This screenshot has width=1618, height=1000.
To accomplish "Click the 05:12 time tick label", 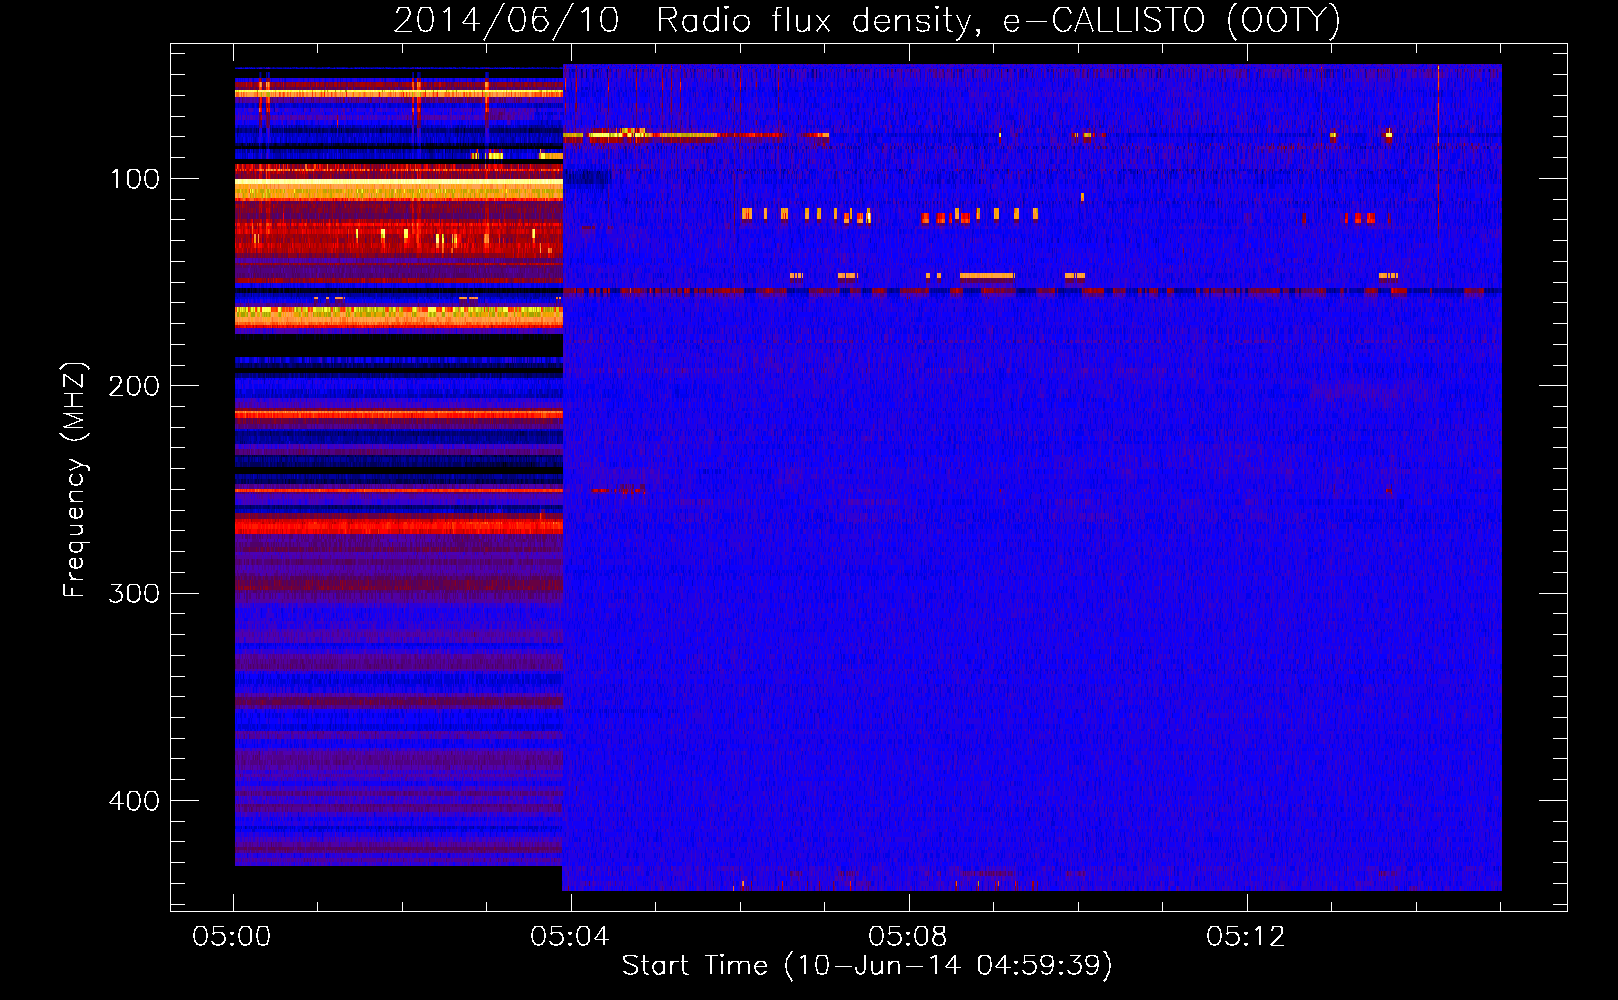I will coord(1246,937).
